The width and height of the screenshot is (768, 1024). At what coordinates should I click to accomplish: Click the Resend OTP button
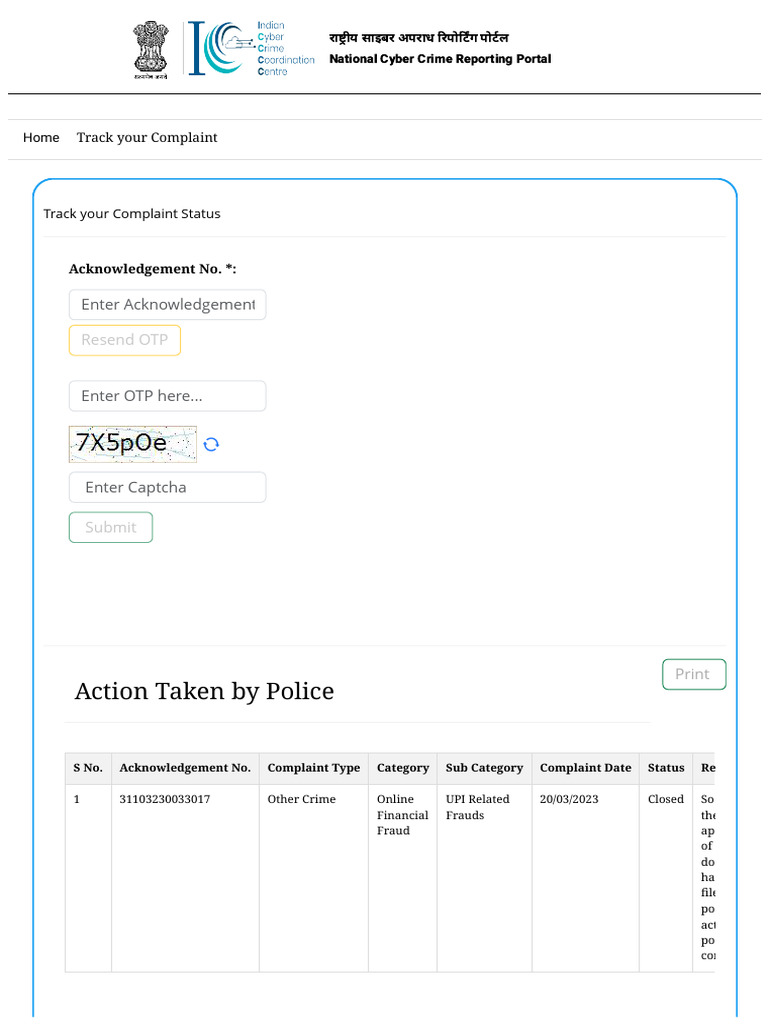[125, 340]
